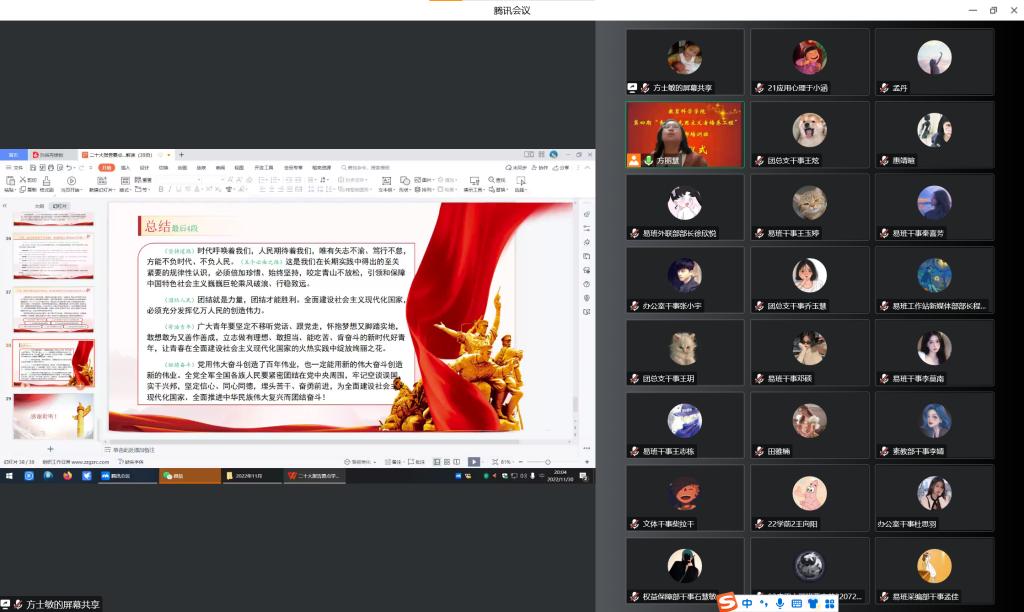1024x612 pixels.
Task: Click the Sogou voice input microphone icon
Action: point(780,603)
